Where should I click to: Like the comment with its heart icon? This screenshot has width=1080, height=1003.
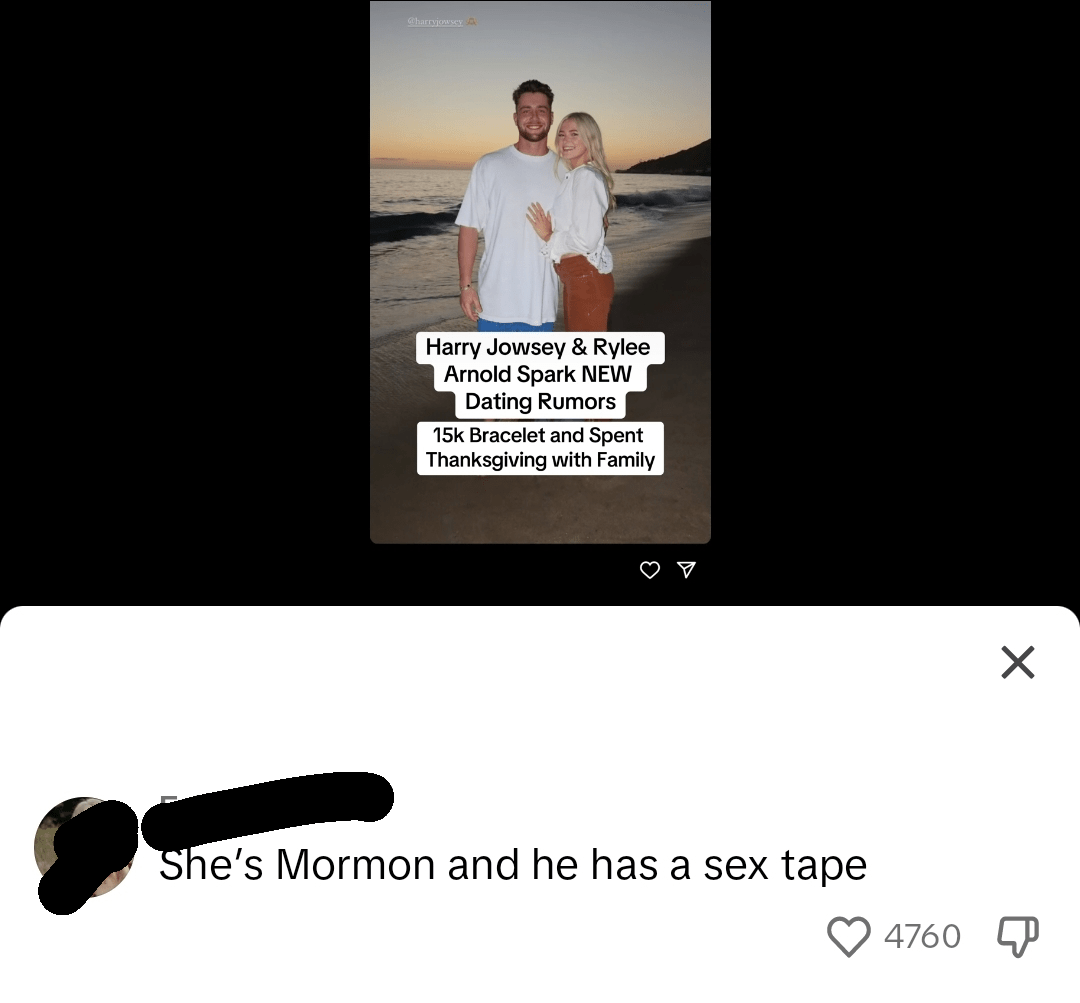[848, 936]
